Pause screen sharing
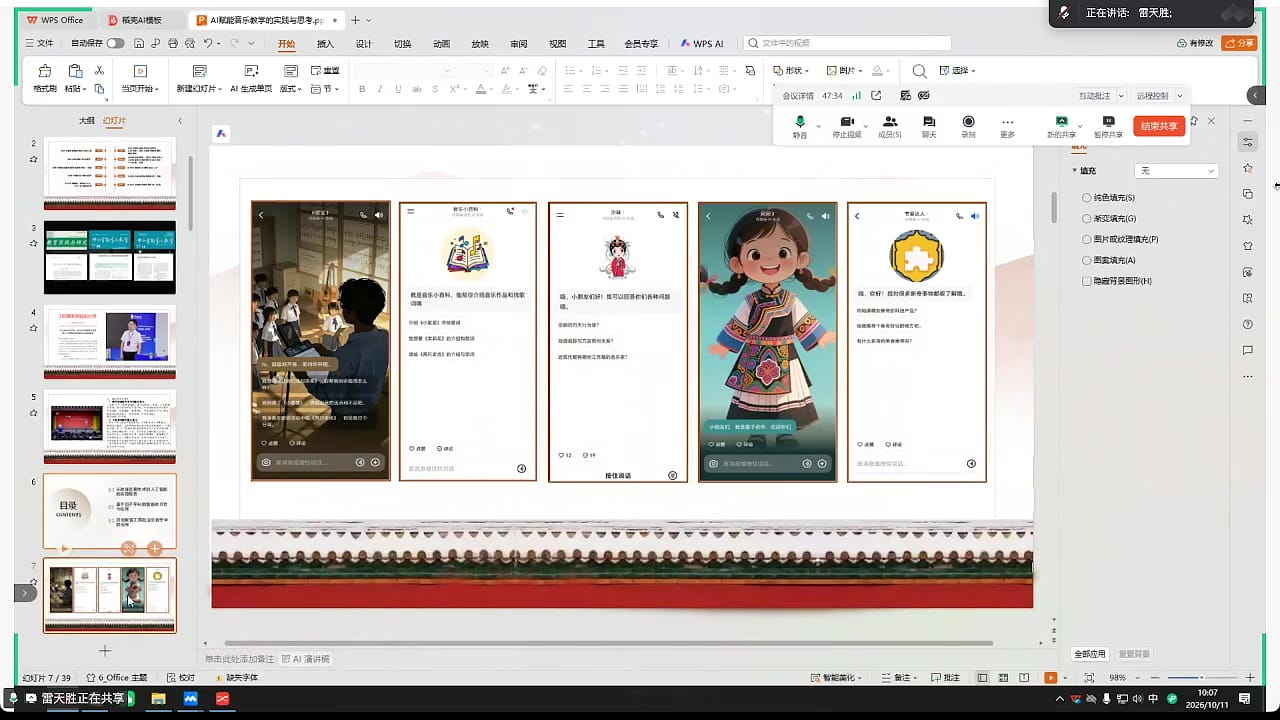Viewport: 1280px width, 720px height. tap(1108, 126)
